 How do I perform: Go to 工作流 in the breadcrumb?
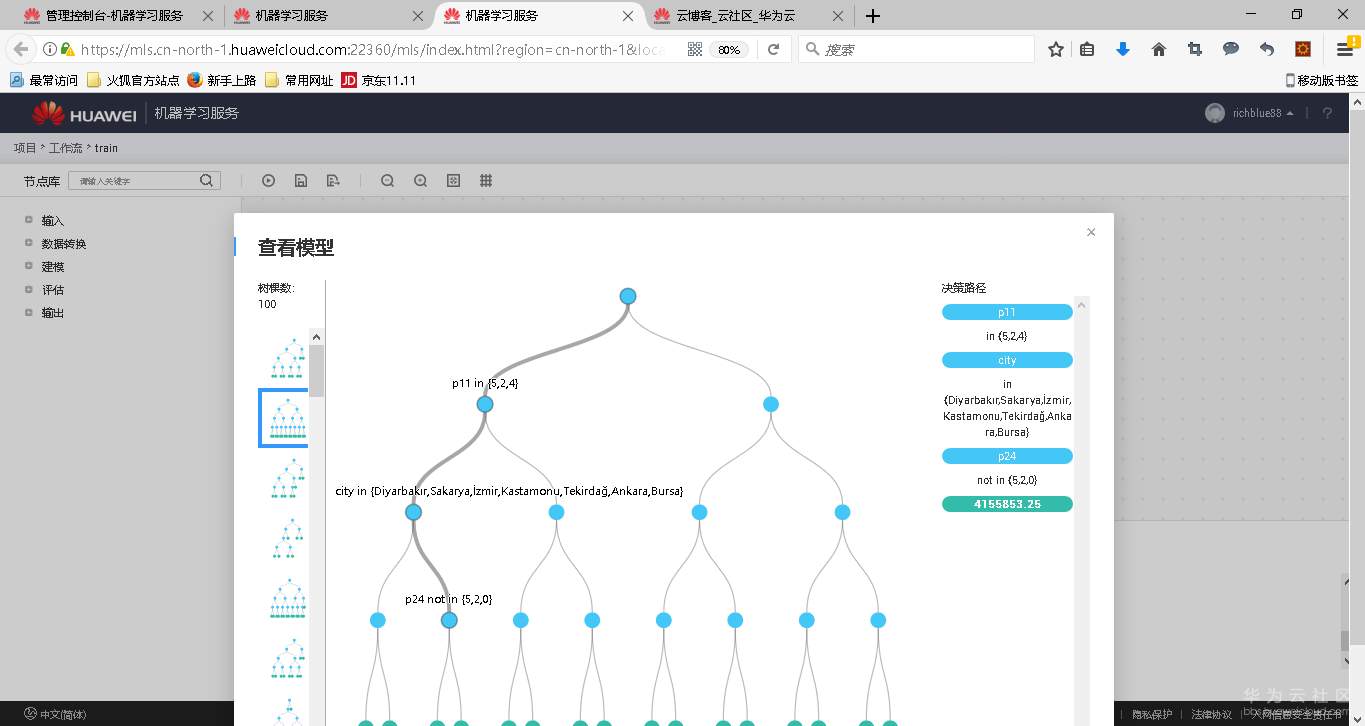tap(66, 148)
